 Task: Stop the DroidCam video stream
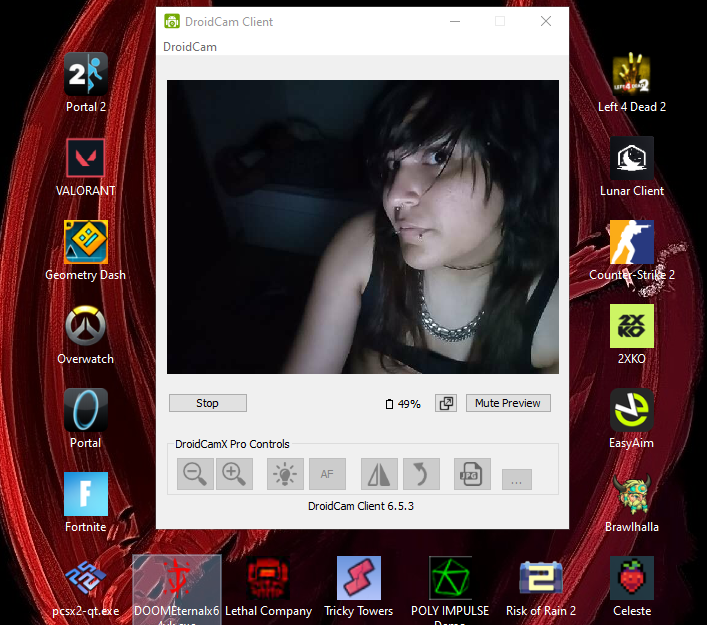coord(208,403)
